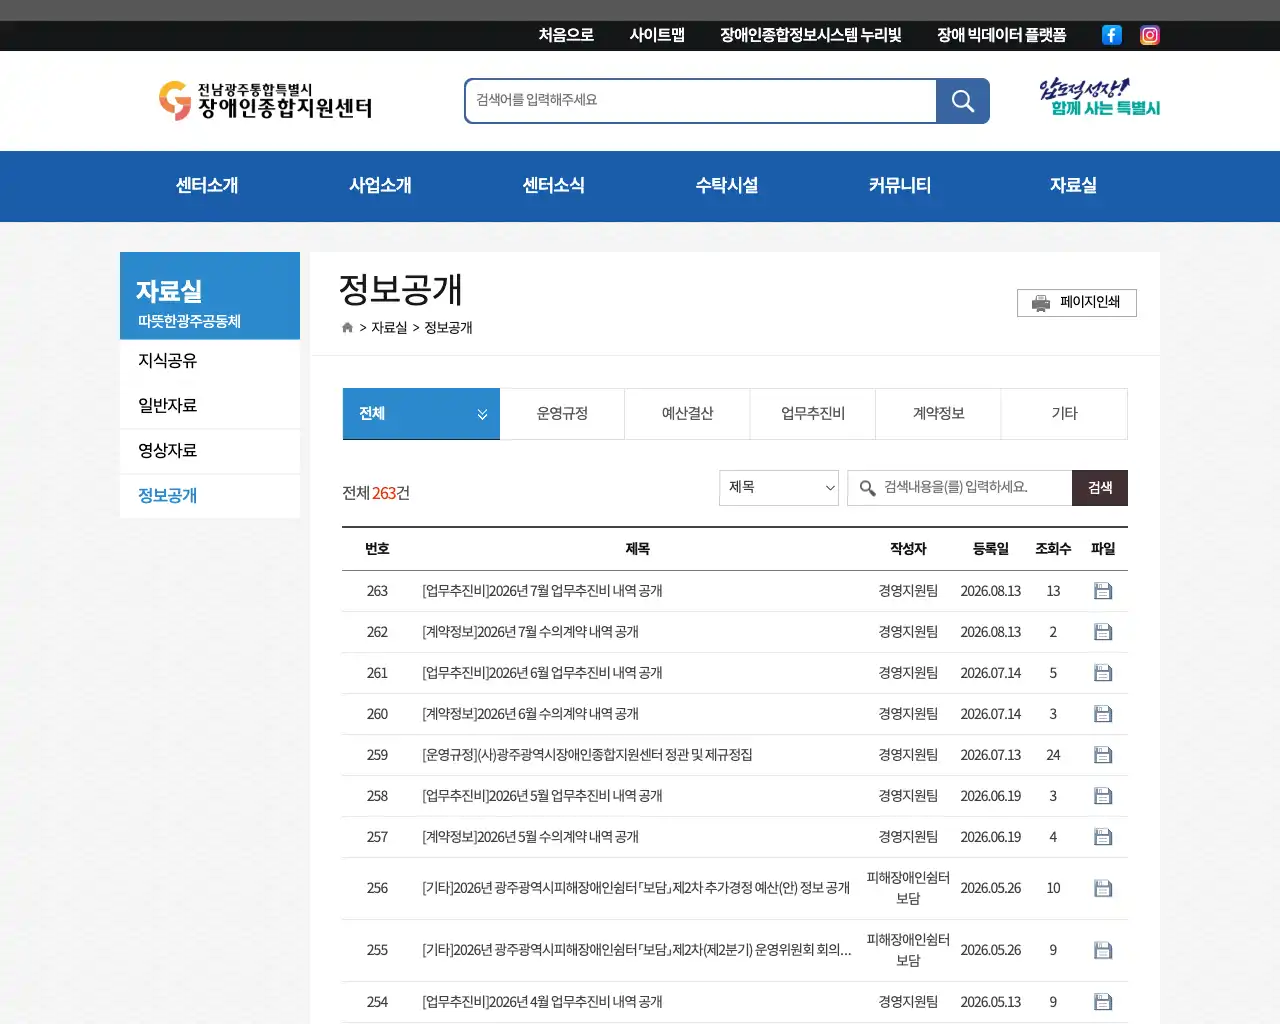Open post 2026년 6월 수의계약 내역 공개
Image resolution: width=1280 pixels, height=1024 pixels.
tap(530, 714)
